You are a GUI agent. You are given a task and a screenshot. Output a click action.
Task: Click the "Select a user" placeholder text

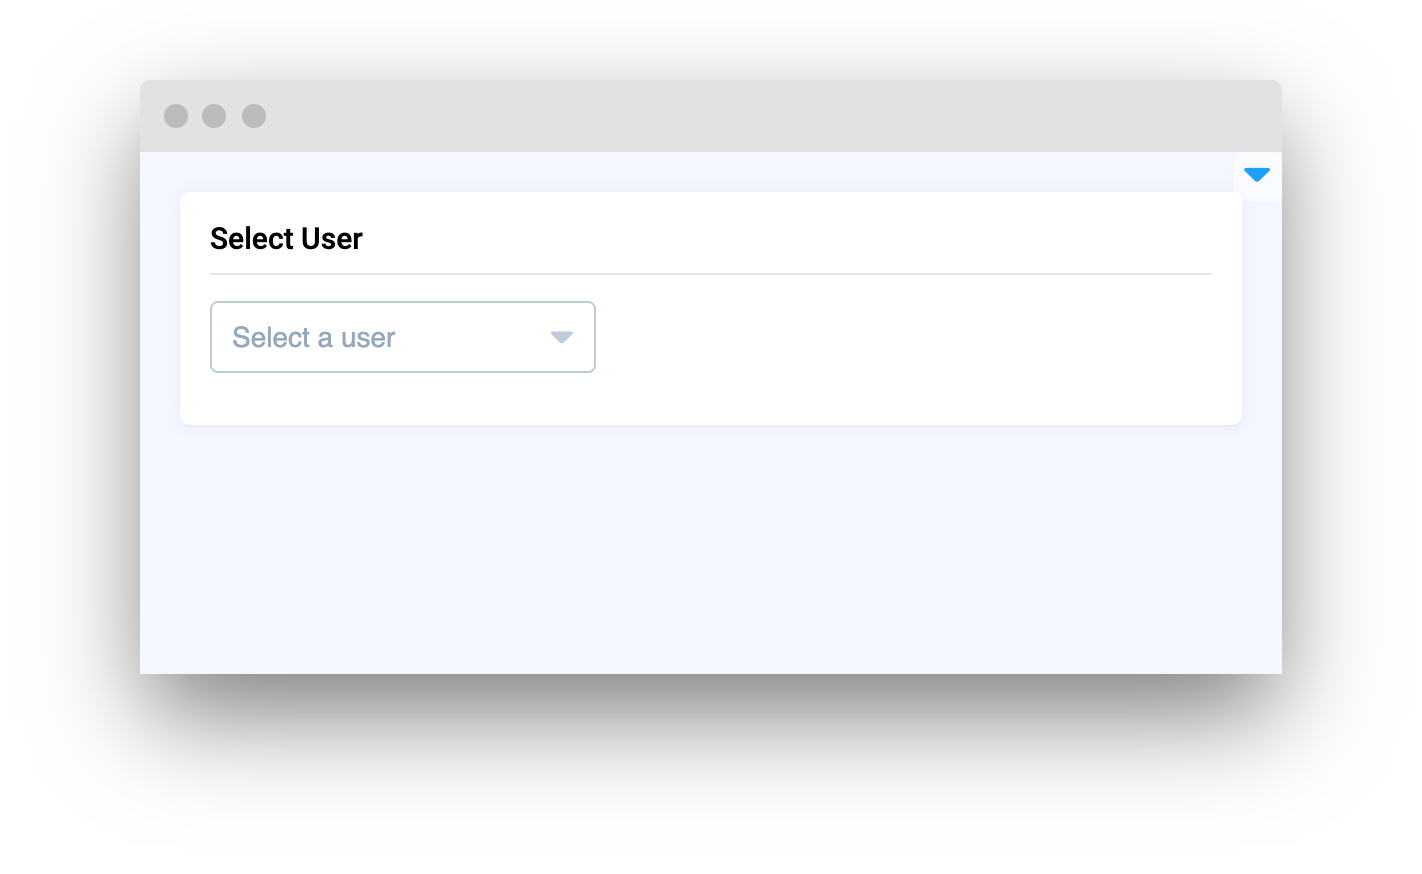click(x=314, y=338)
